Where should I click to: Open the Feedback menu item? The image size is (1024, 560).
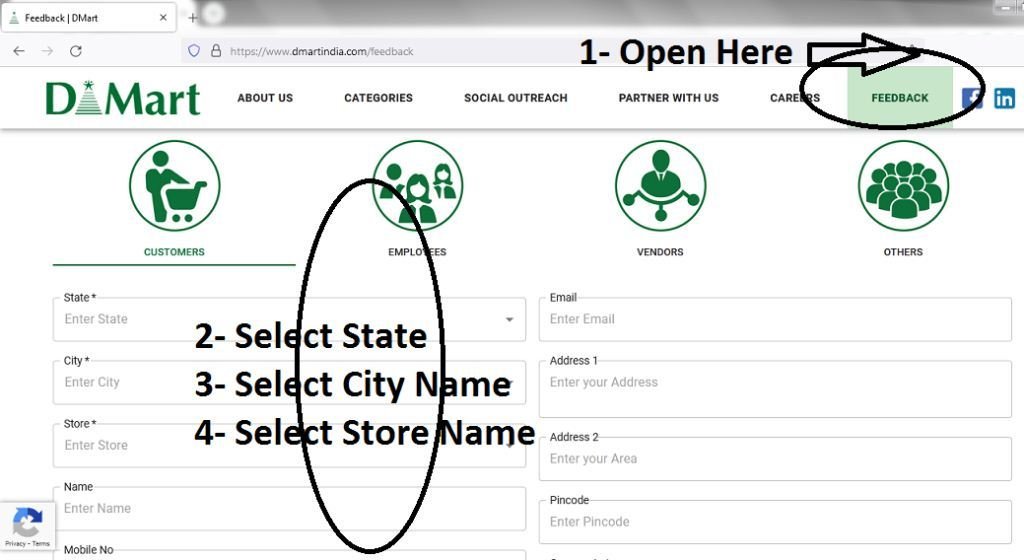[899, 98]
